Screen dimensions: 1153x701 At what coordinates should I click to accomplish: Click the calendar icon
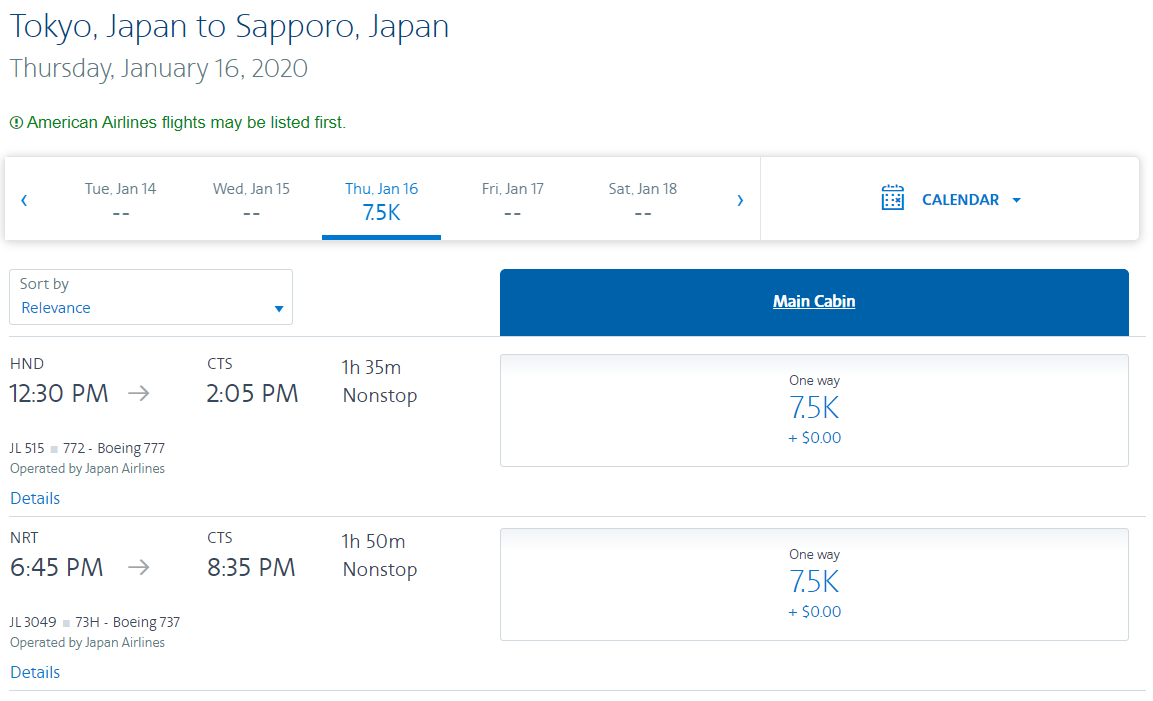point(892,198)
